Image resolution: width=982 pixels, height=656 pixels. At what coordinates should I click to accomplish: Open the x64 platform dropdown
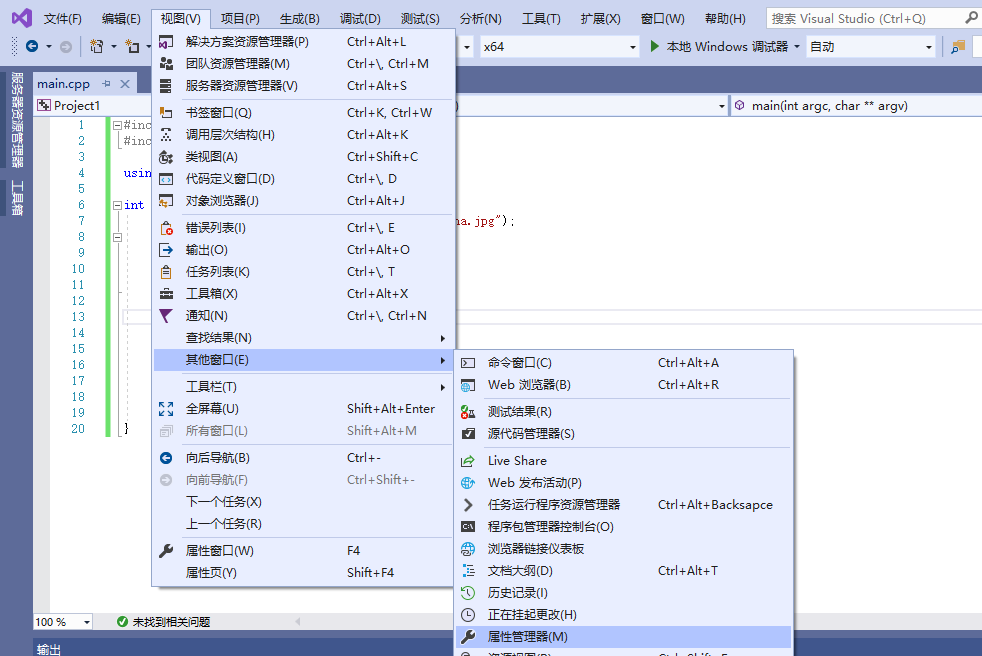560,47
